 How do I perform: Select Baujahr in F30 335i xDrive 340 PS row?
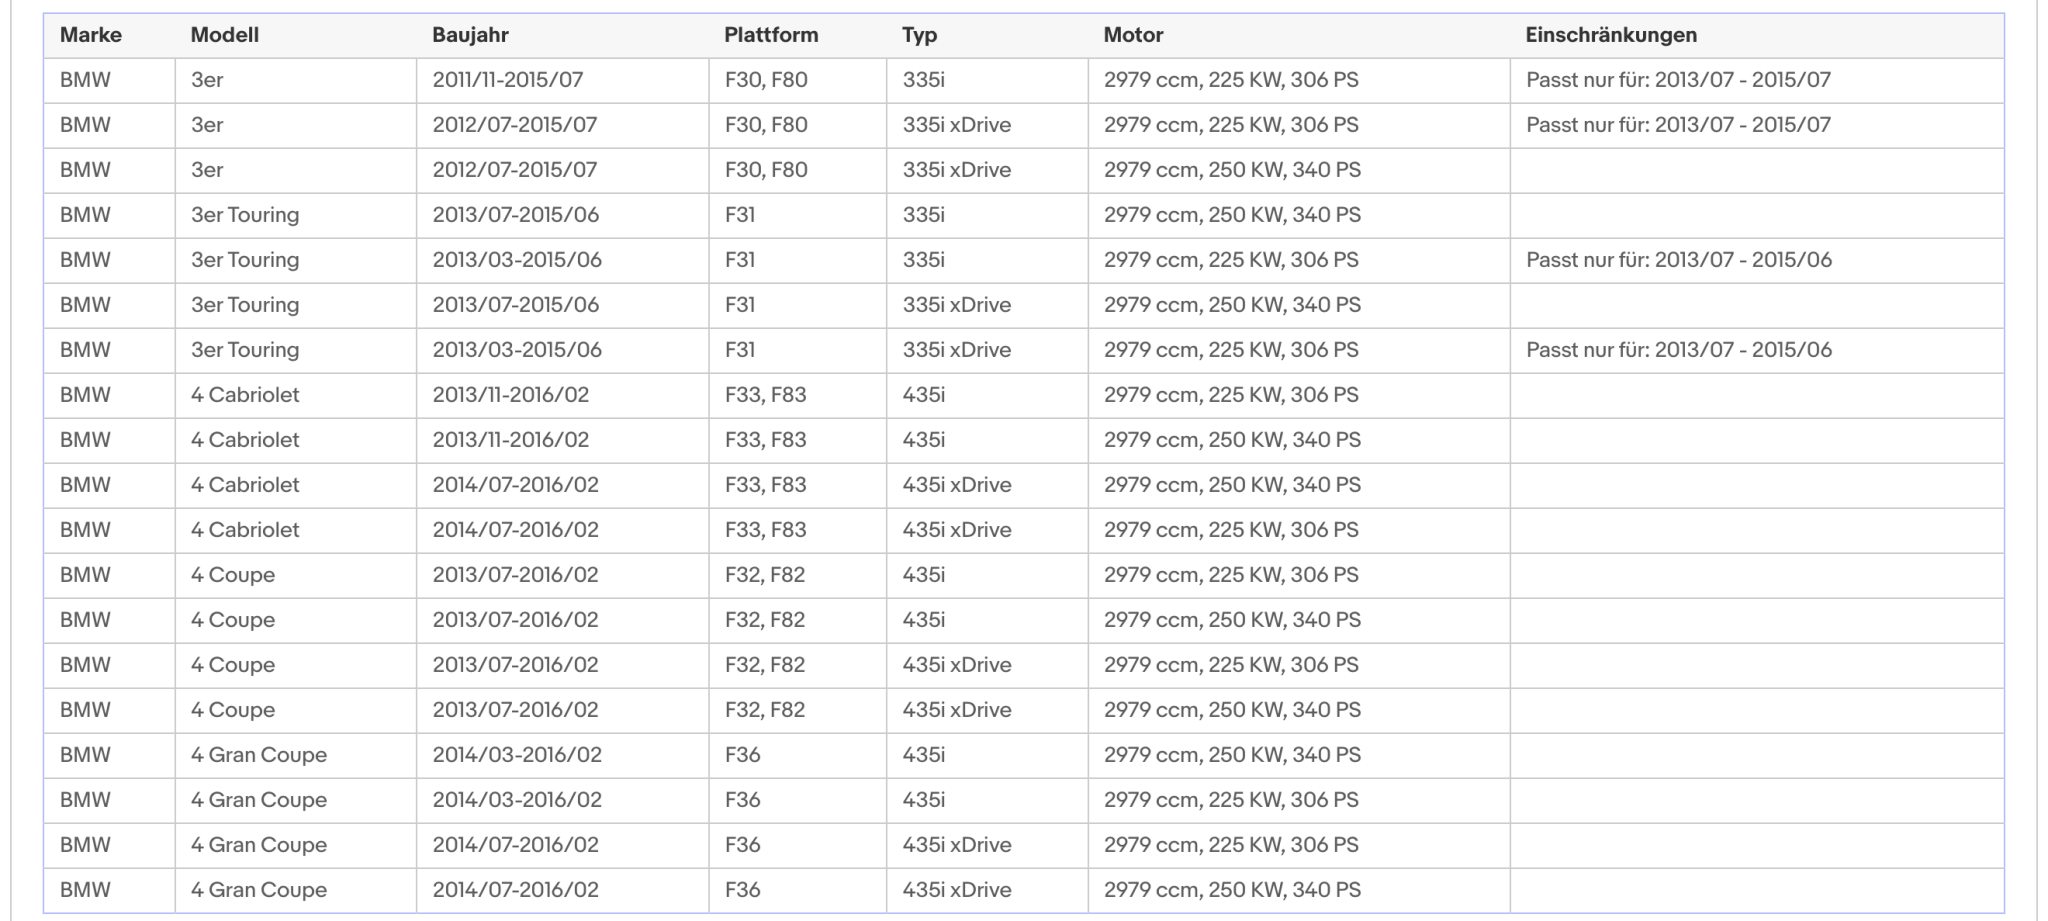pyautogui.click(x=515, y=170)
